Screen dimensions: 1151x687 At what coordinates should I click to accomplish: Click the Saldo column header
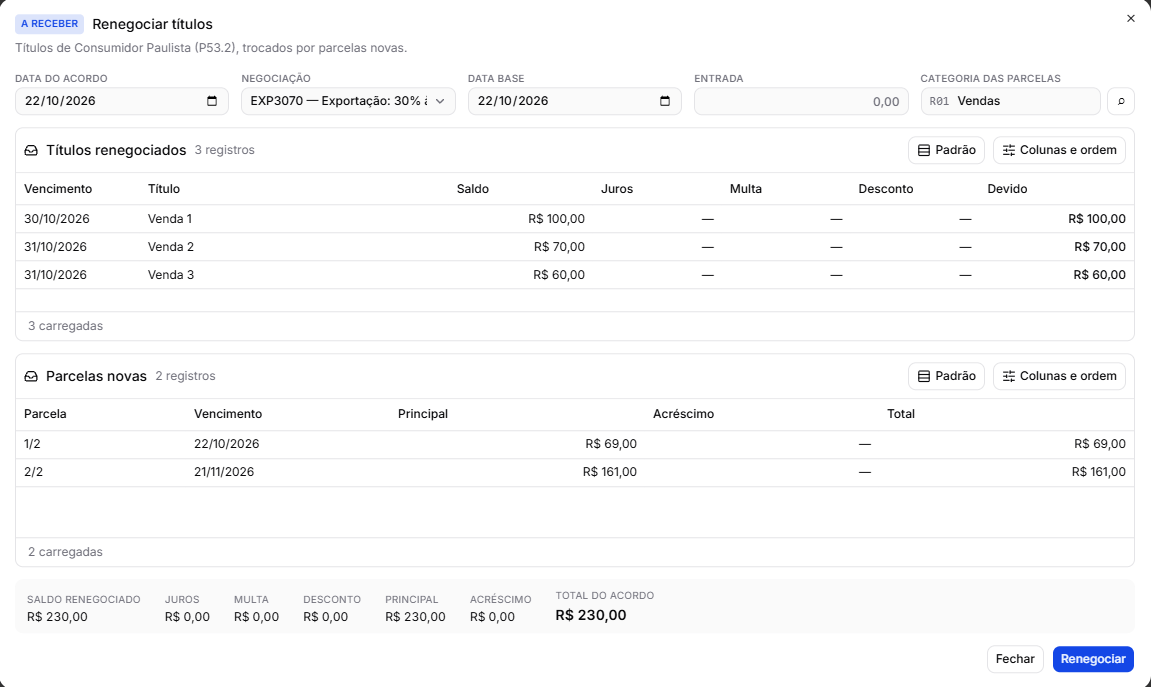473,189
